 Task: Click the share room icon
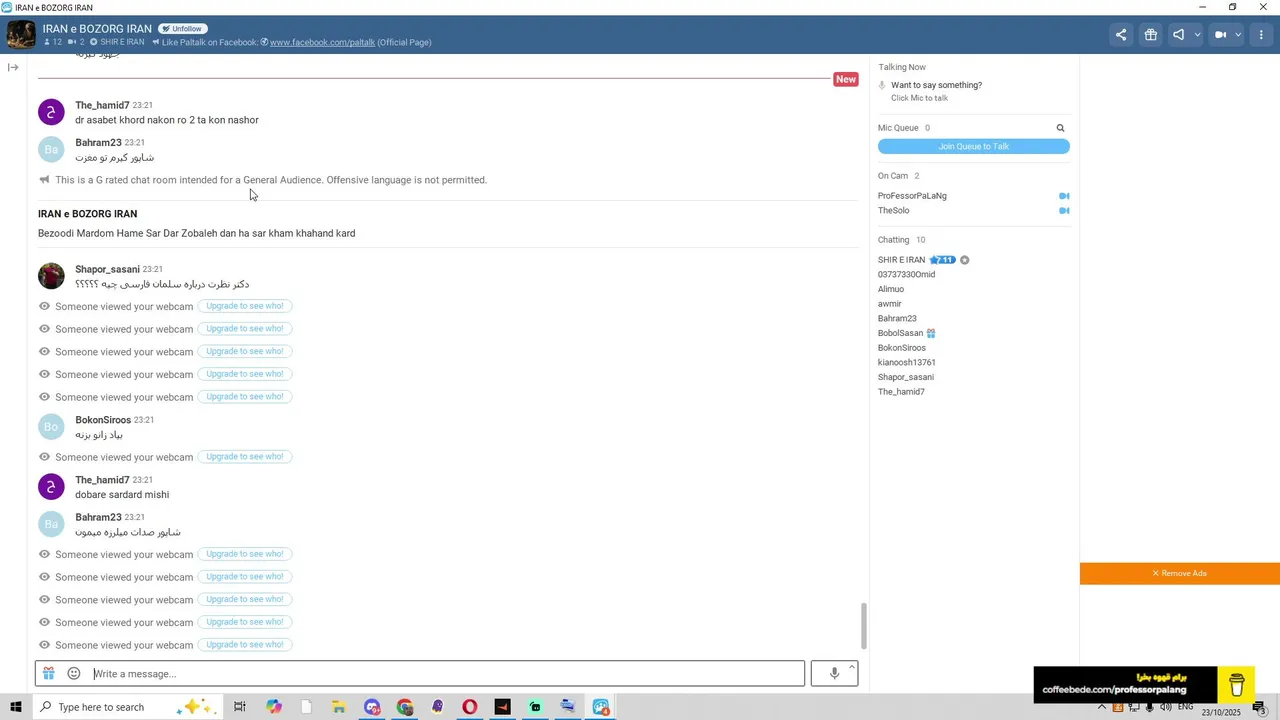tap(1121, 35)
